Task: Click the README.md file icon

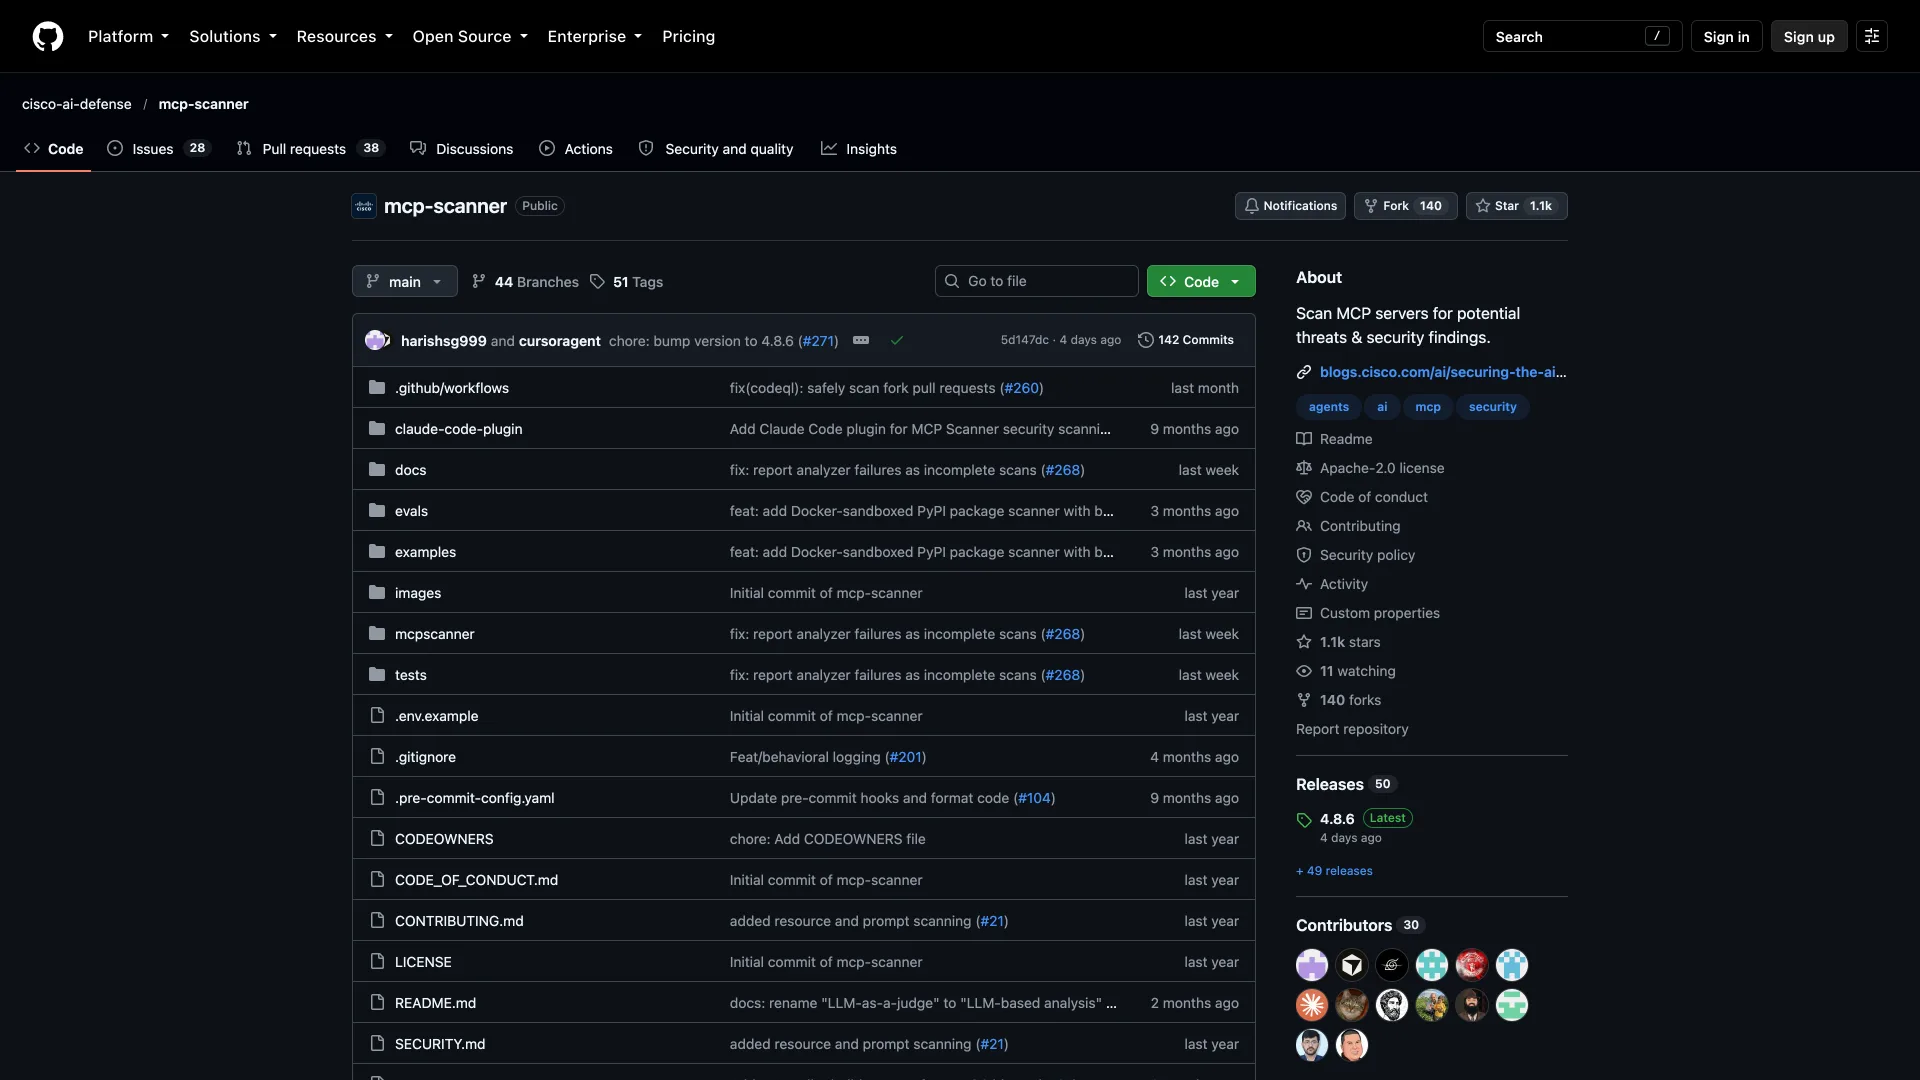Action: click(x=377, y=1002)
